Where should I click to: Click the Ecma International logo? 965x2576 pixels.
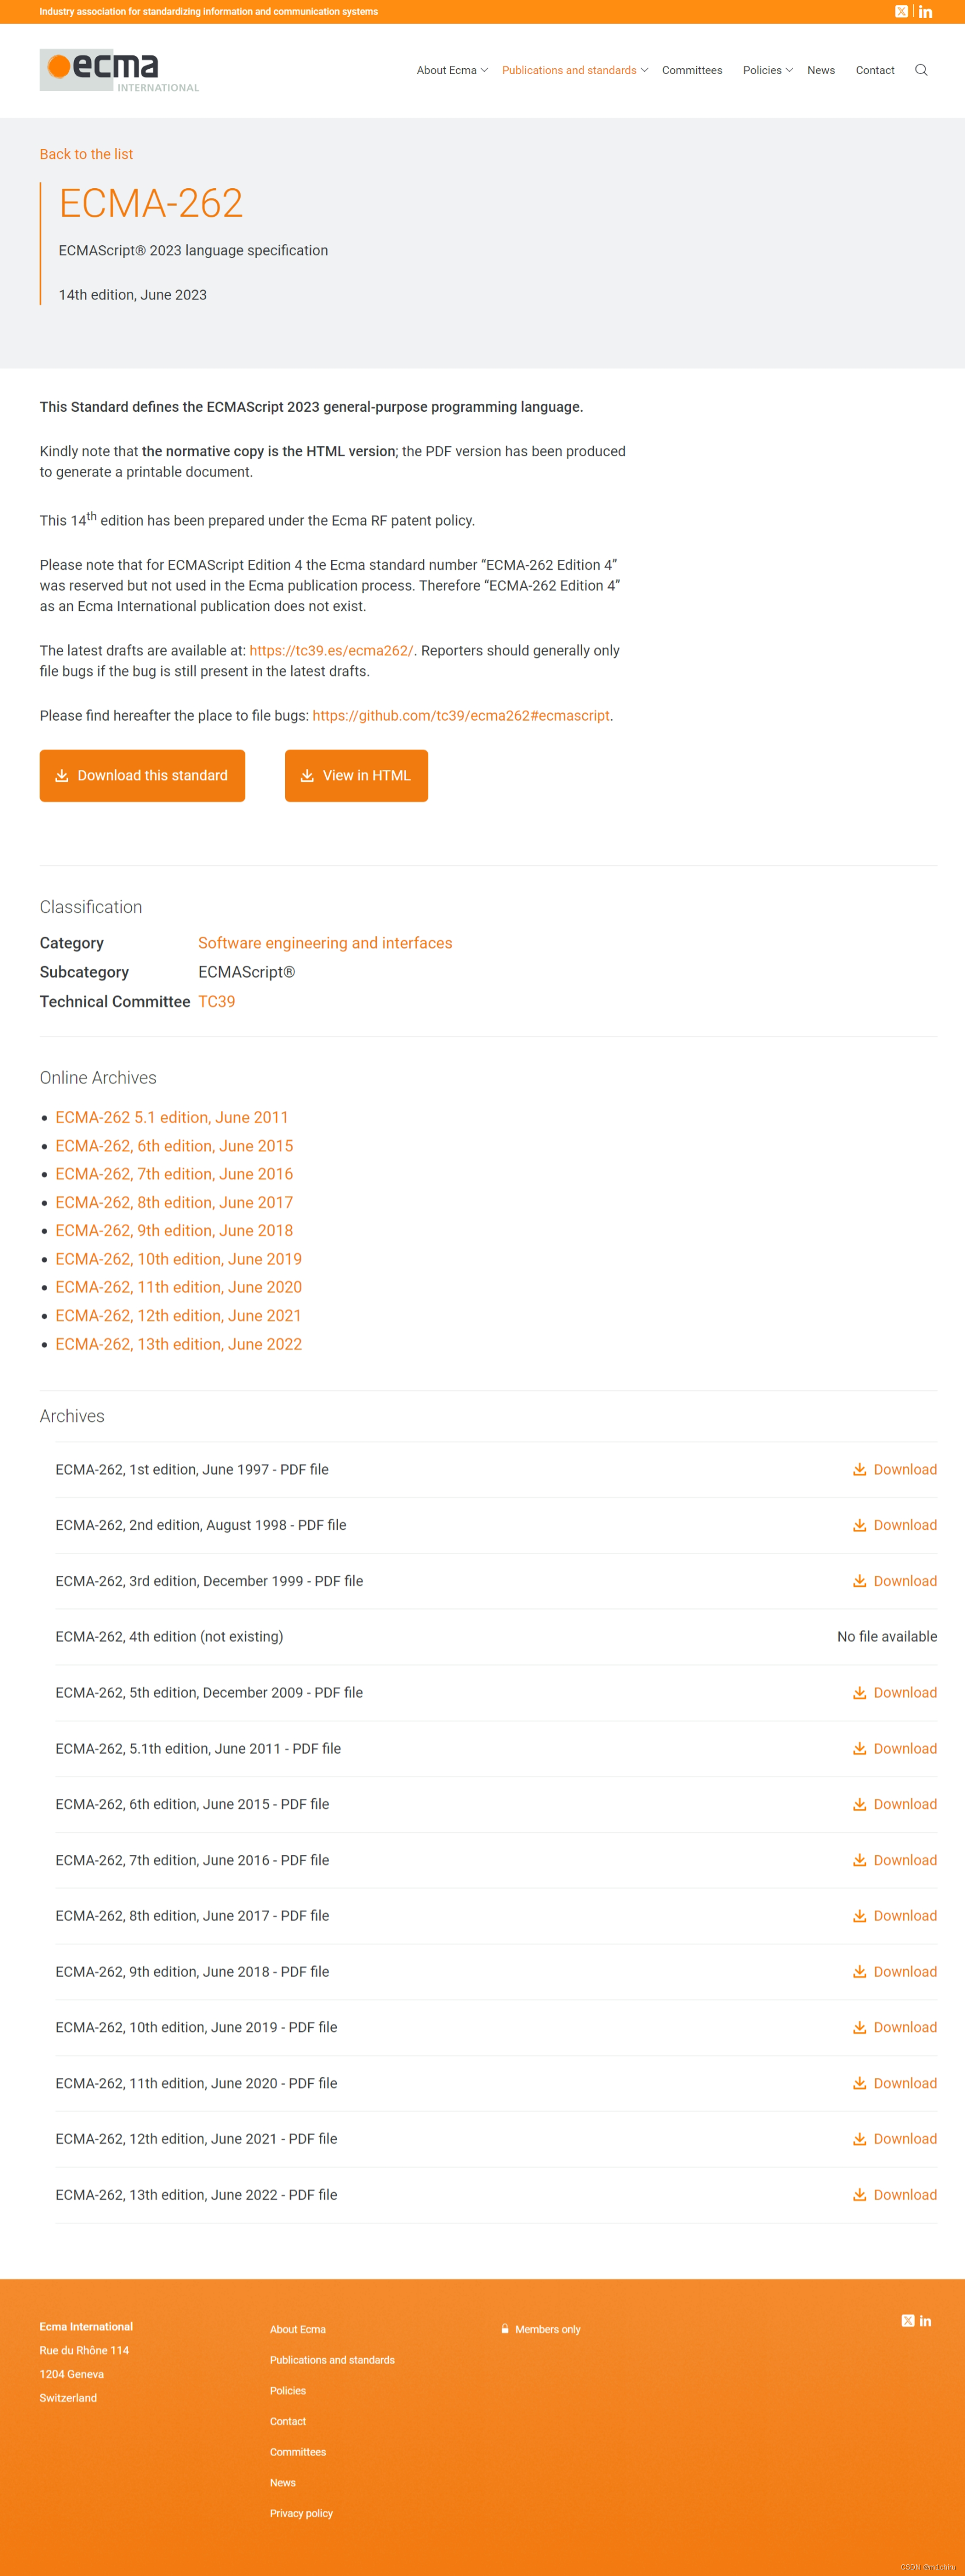pos(119,70)
